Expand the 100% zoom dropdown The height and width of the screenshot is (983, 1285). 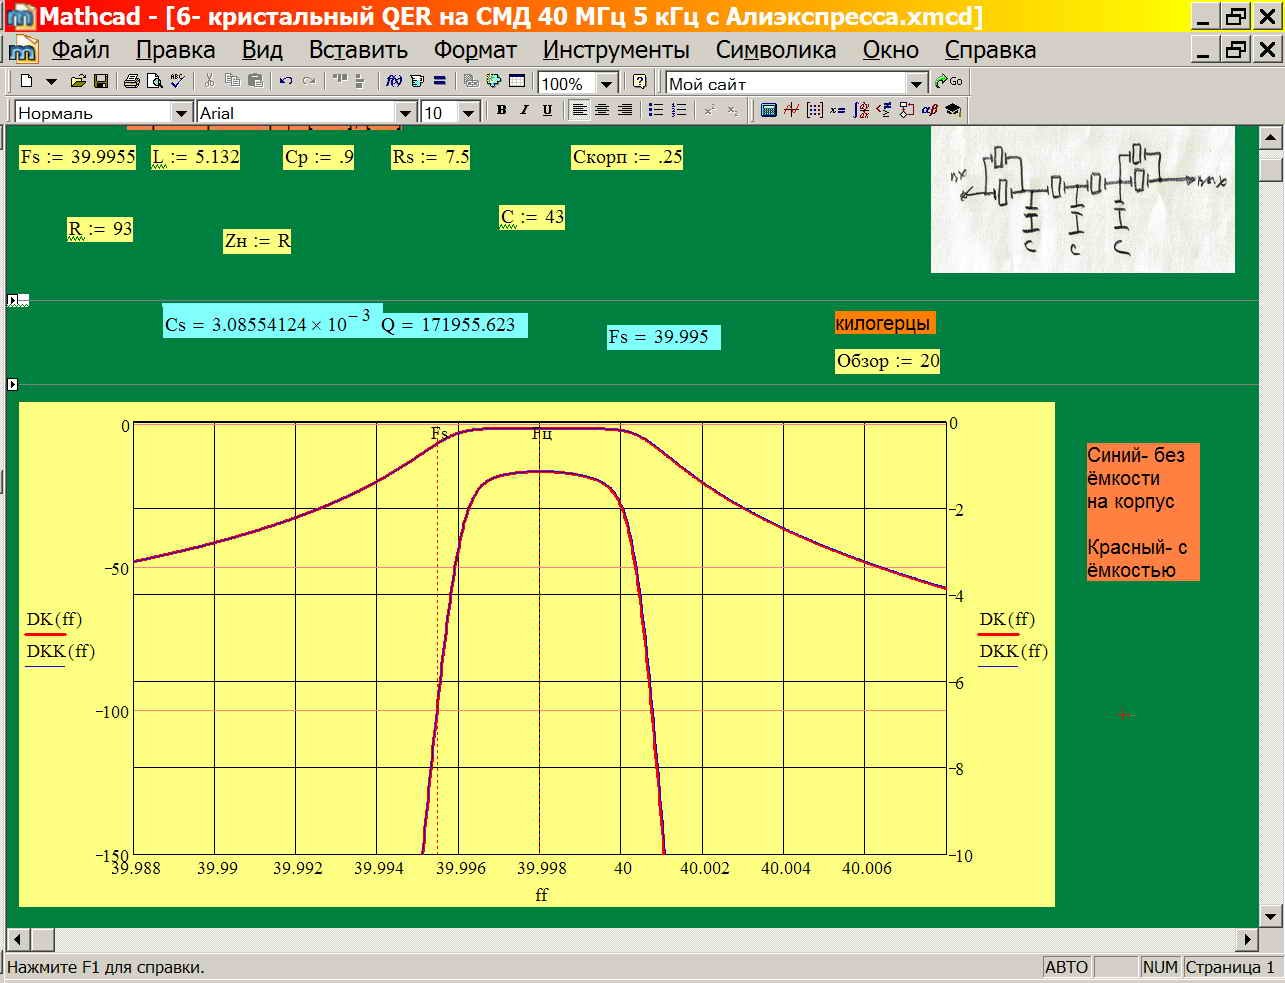pyautogui.click(x=606, y=84)
